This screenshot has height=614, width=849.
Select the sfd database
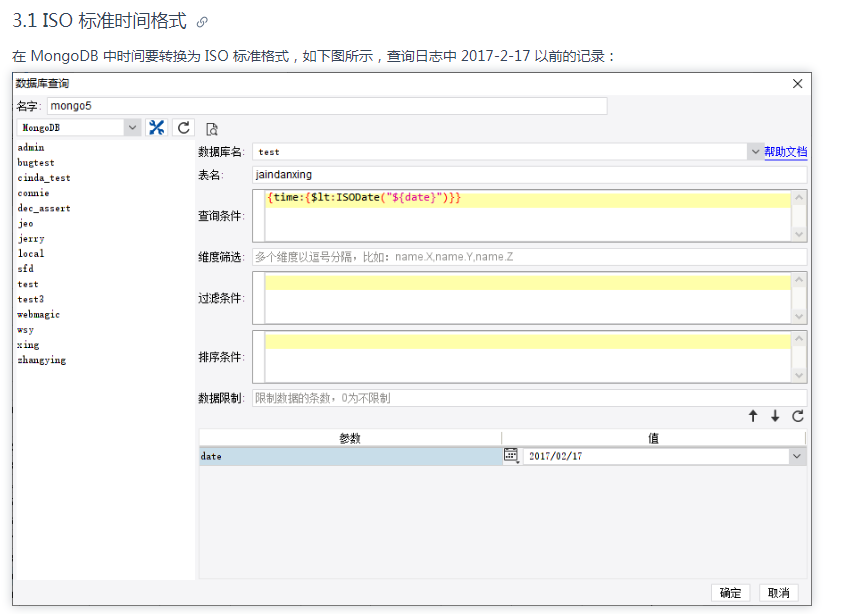[25, 269]
